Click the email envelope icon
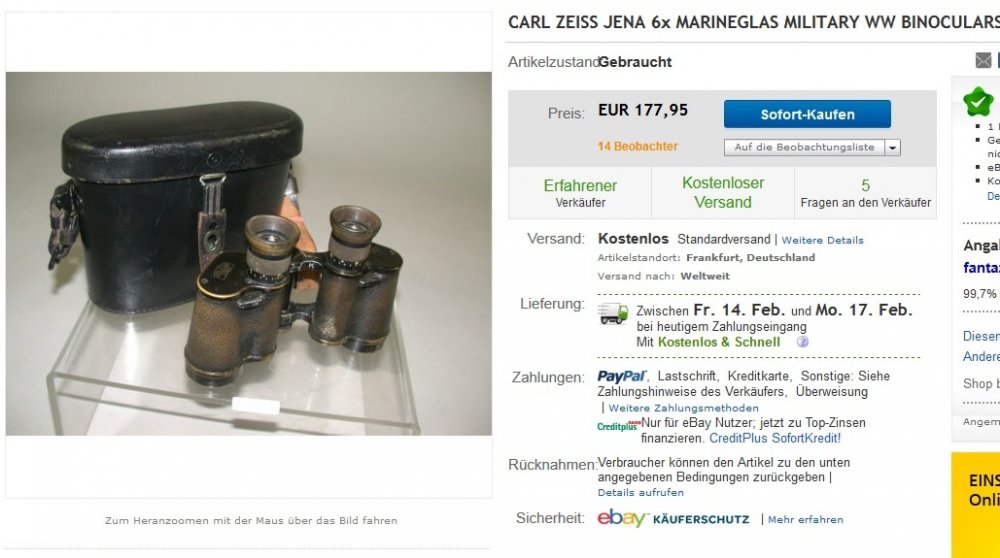 click(x=983, y=61)
